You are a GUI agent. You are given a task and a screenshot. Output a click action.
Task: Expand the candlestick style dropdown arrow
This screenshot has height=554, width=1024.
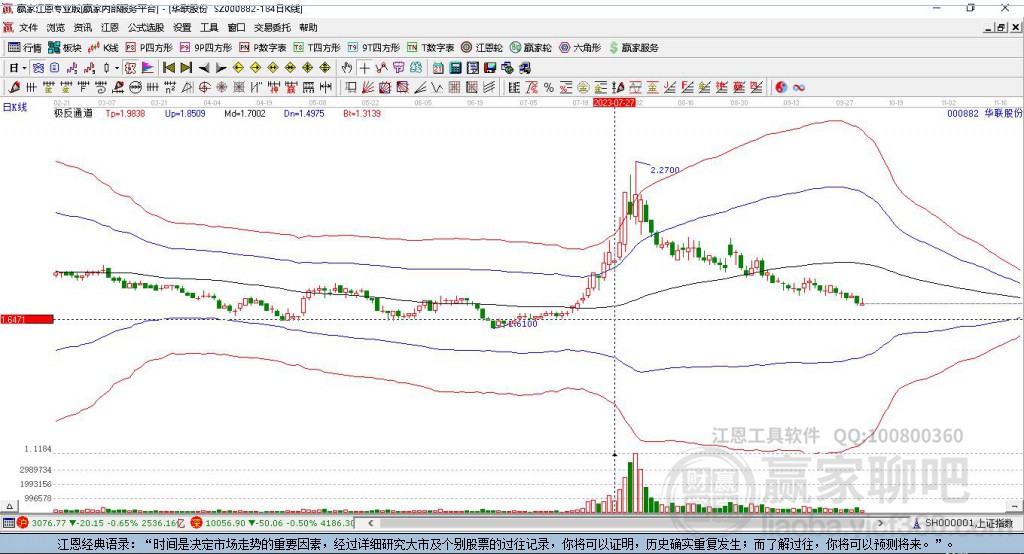point(117,68)
